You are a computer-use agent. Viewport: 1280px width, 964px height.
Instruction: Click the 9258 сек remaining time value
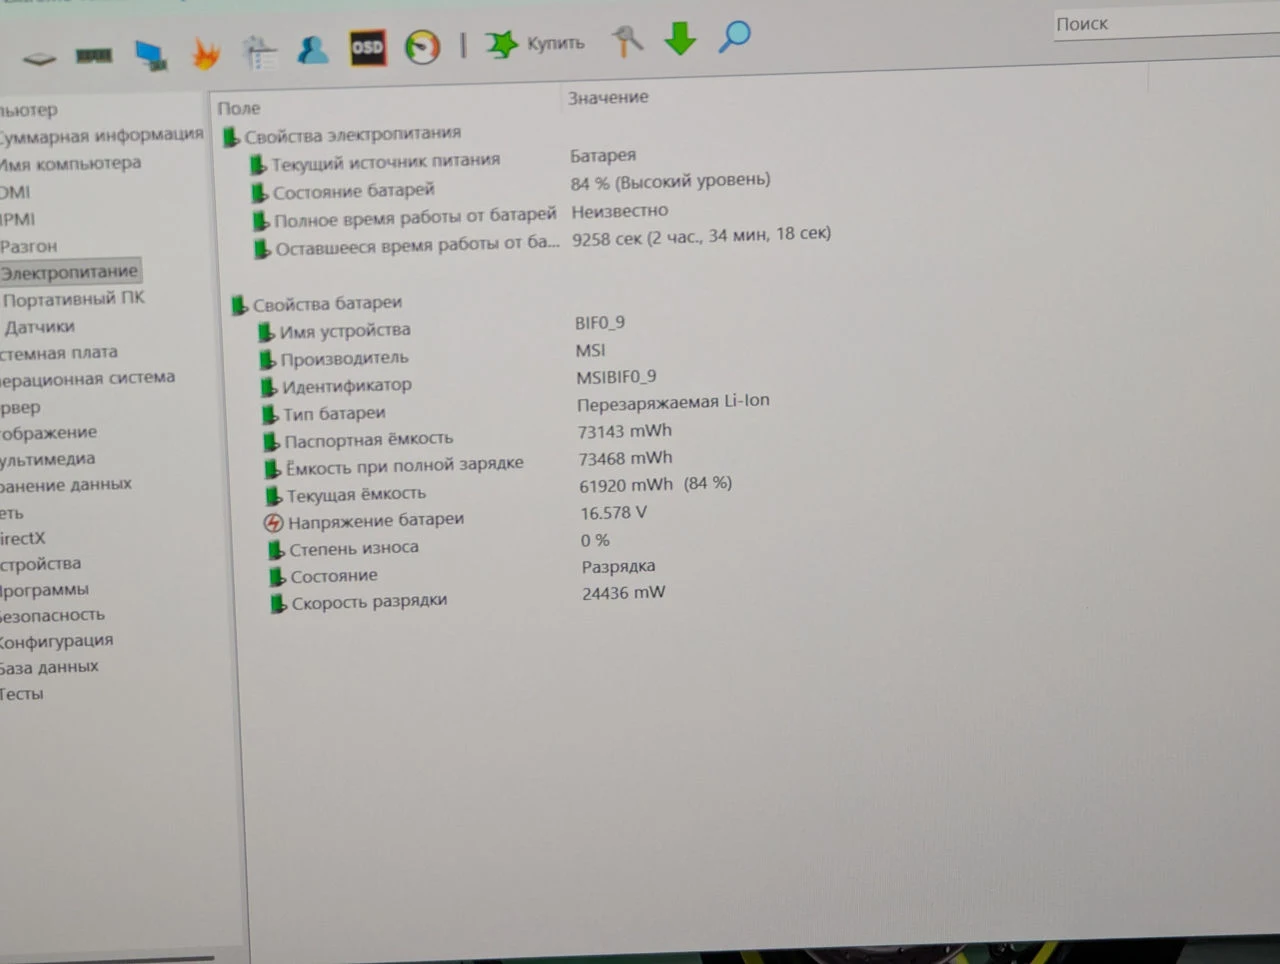click(701, 236)
